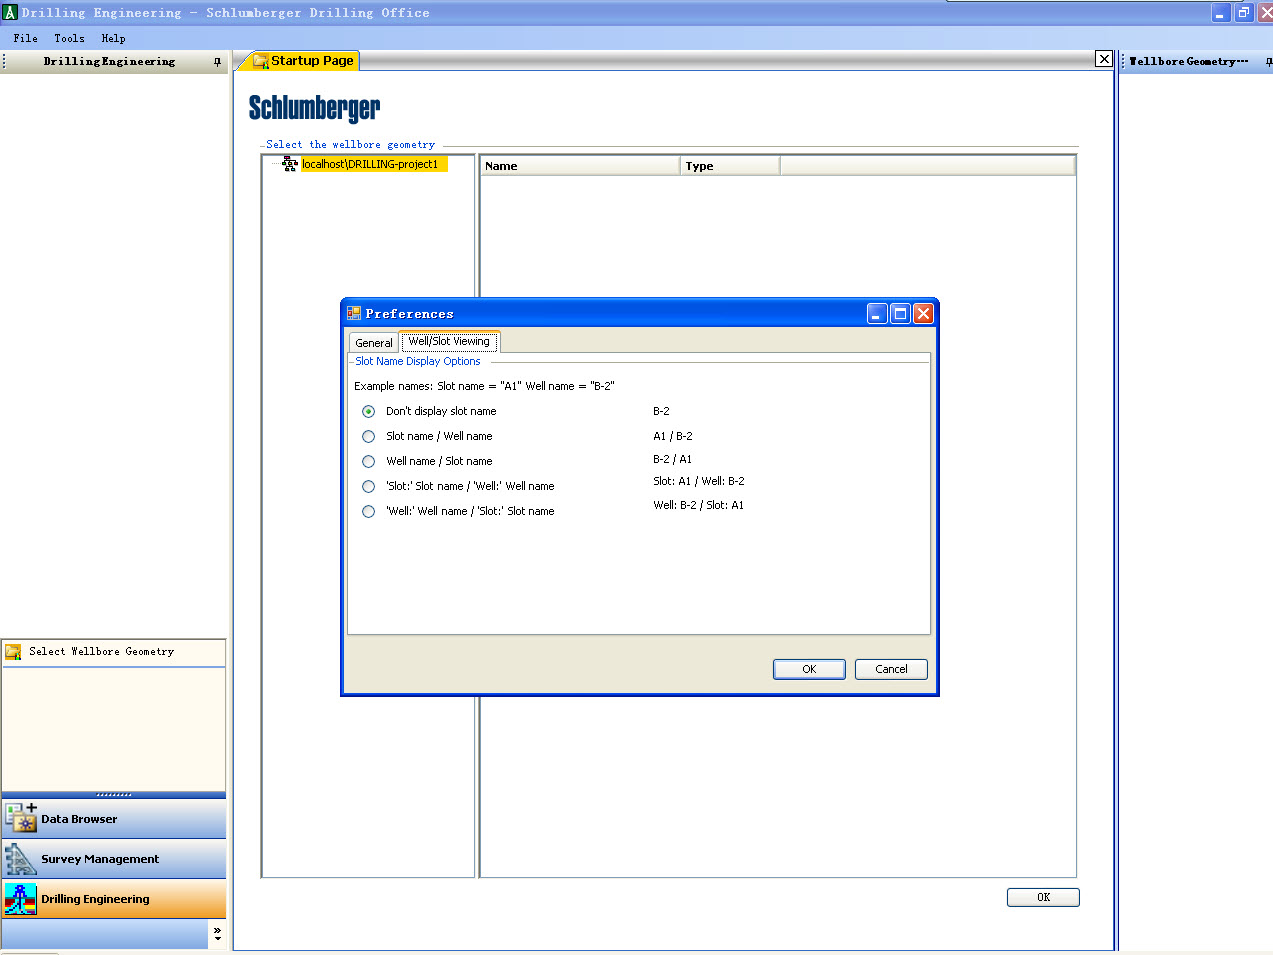Click the Data Browser icon
Image resolution: width=1273 pixels, height=955 pixels.
[x=20, y=817]
